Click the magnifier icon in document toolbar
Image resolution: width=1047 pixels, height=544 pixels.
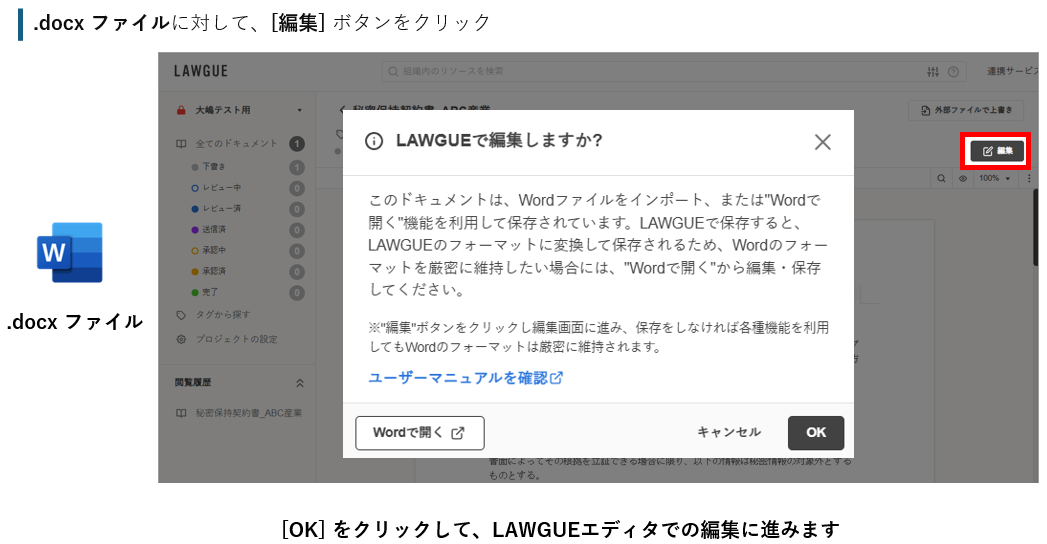pos(941,178)
